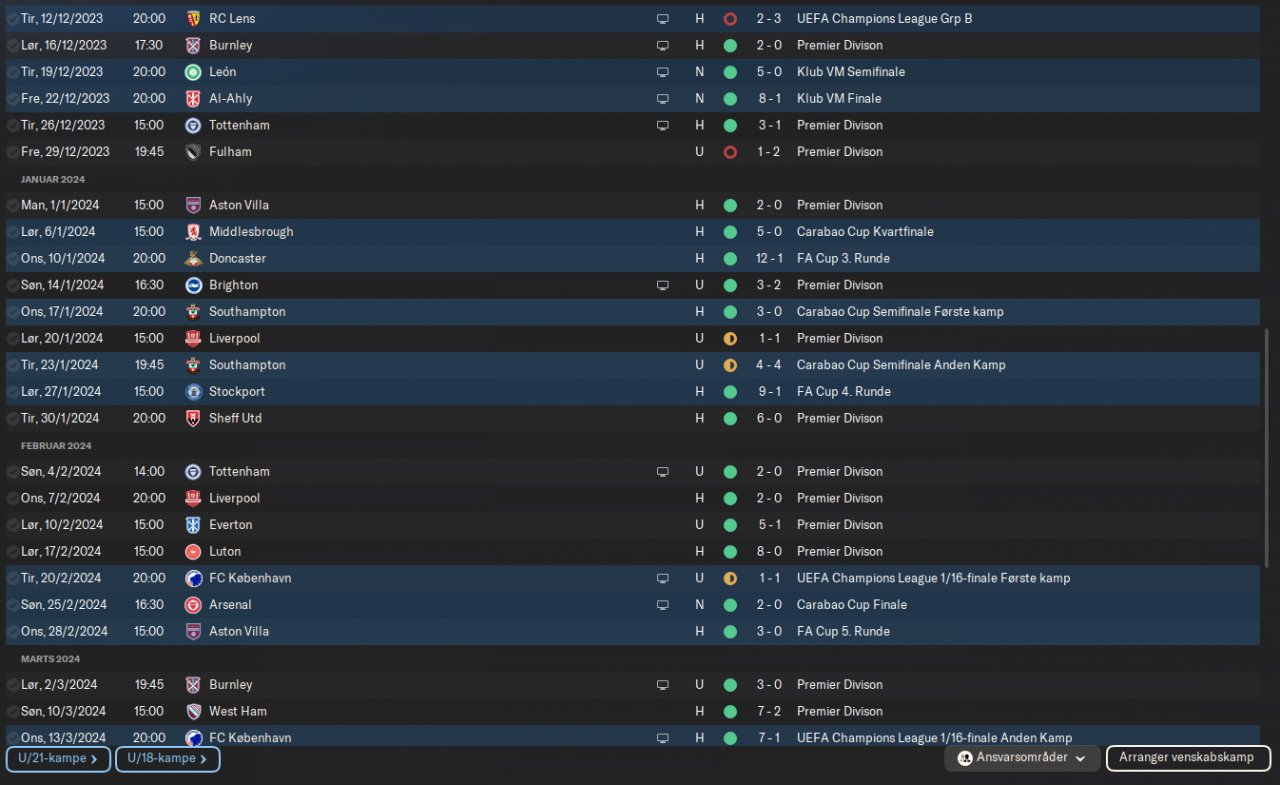Open the Ansvarsområder dropdown
Screen dimensions: 1280x785
point(1022,758)
